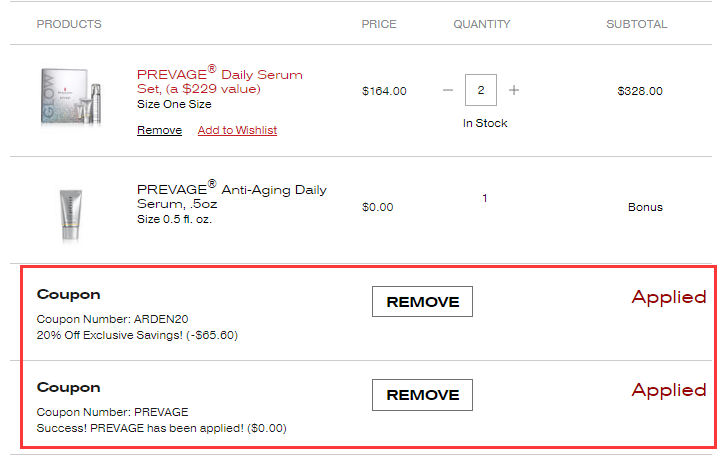Click the PRICE column header
The image size is (725, 462).
[379, 24]
